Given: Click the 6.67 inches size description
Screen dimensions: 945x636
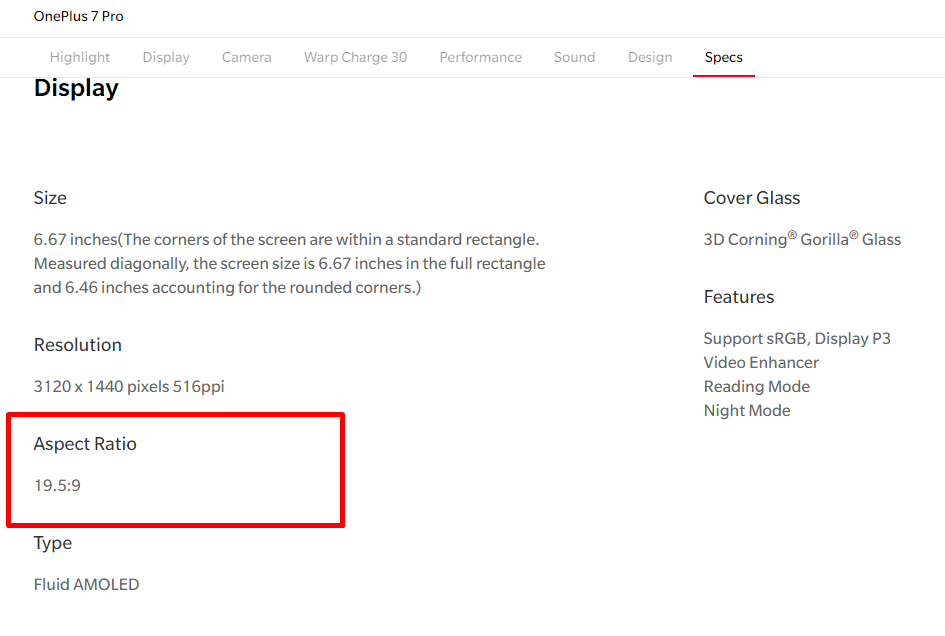Looking at the screenshot, I should (x=289, y=263).
